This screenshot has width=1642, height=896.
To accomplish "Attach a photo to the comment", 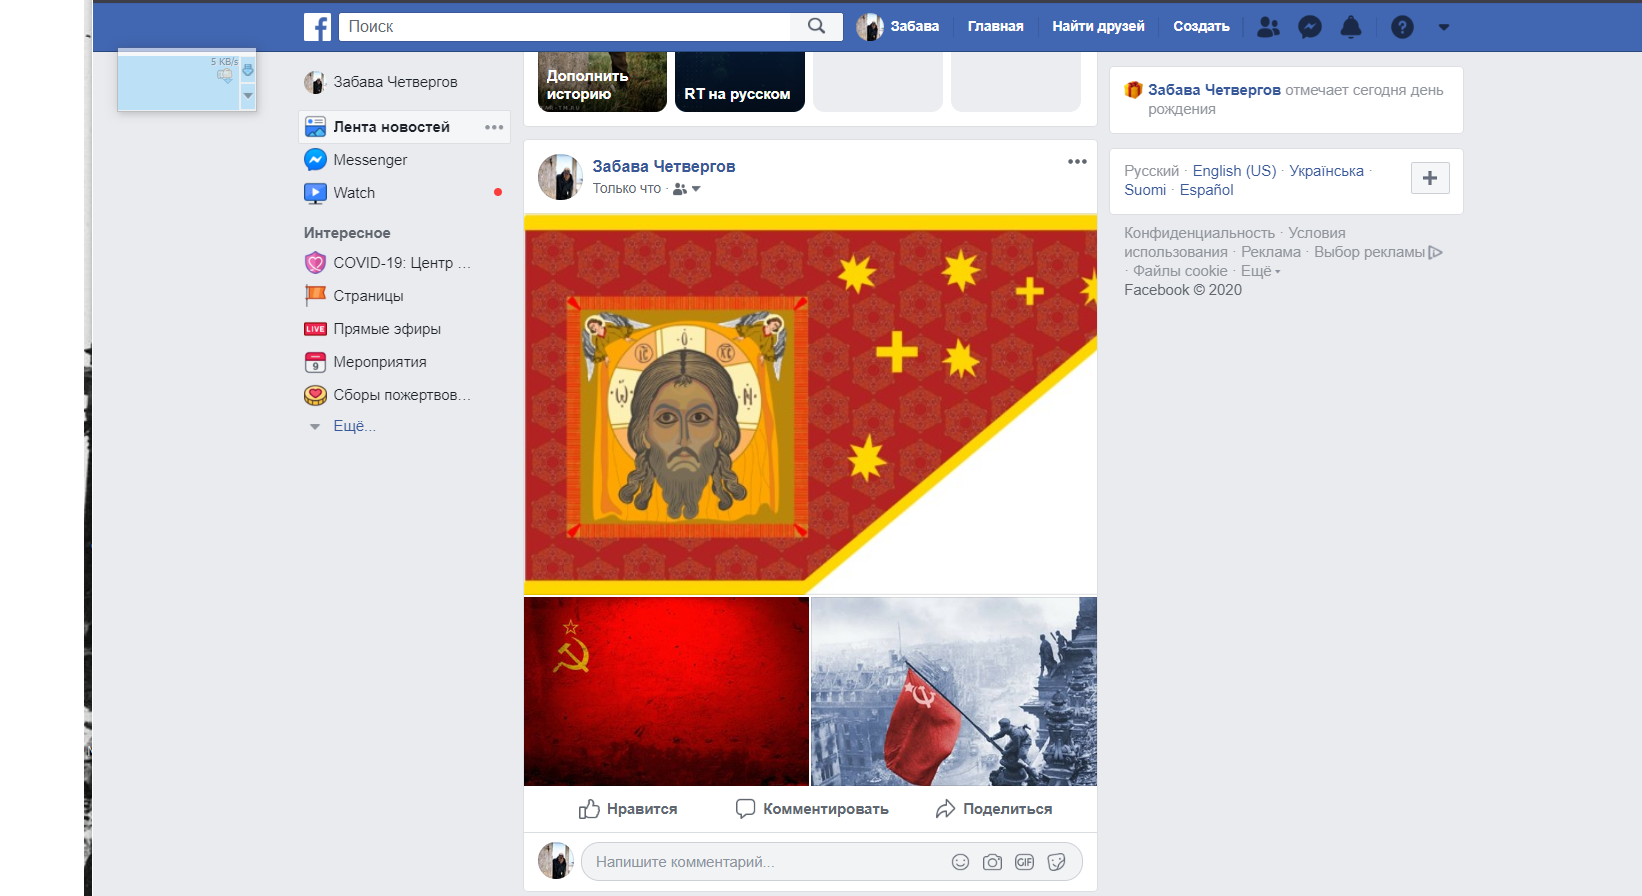I will tap(992, 862).
